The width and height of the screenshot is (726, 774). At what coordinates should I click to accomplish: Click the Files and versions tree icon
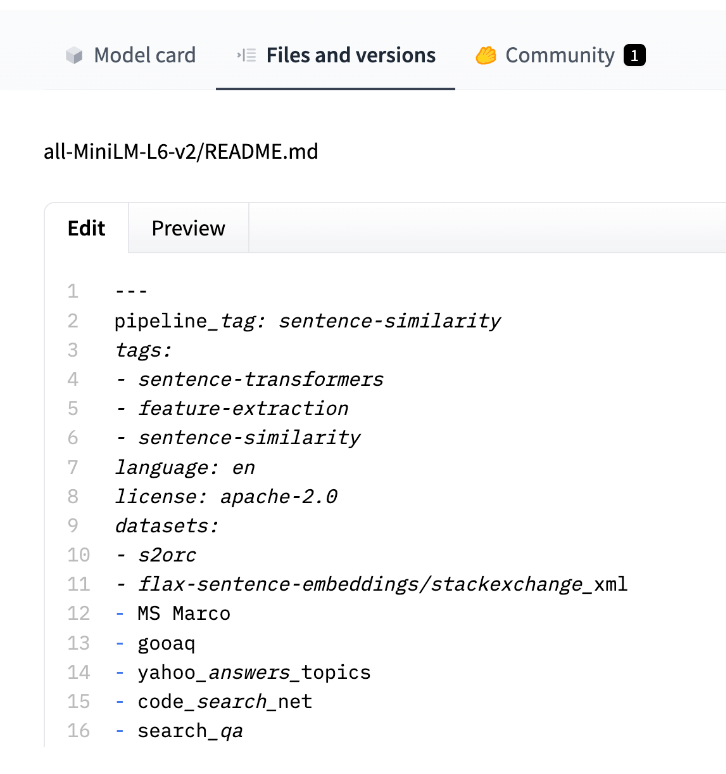pos(246,56)
